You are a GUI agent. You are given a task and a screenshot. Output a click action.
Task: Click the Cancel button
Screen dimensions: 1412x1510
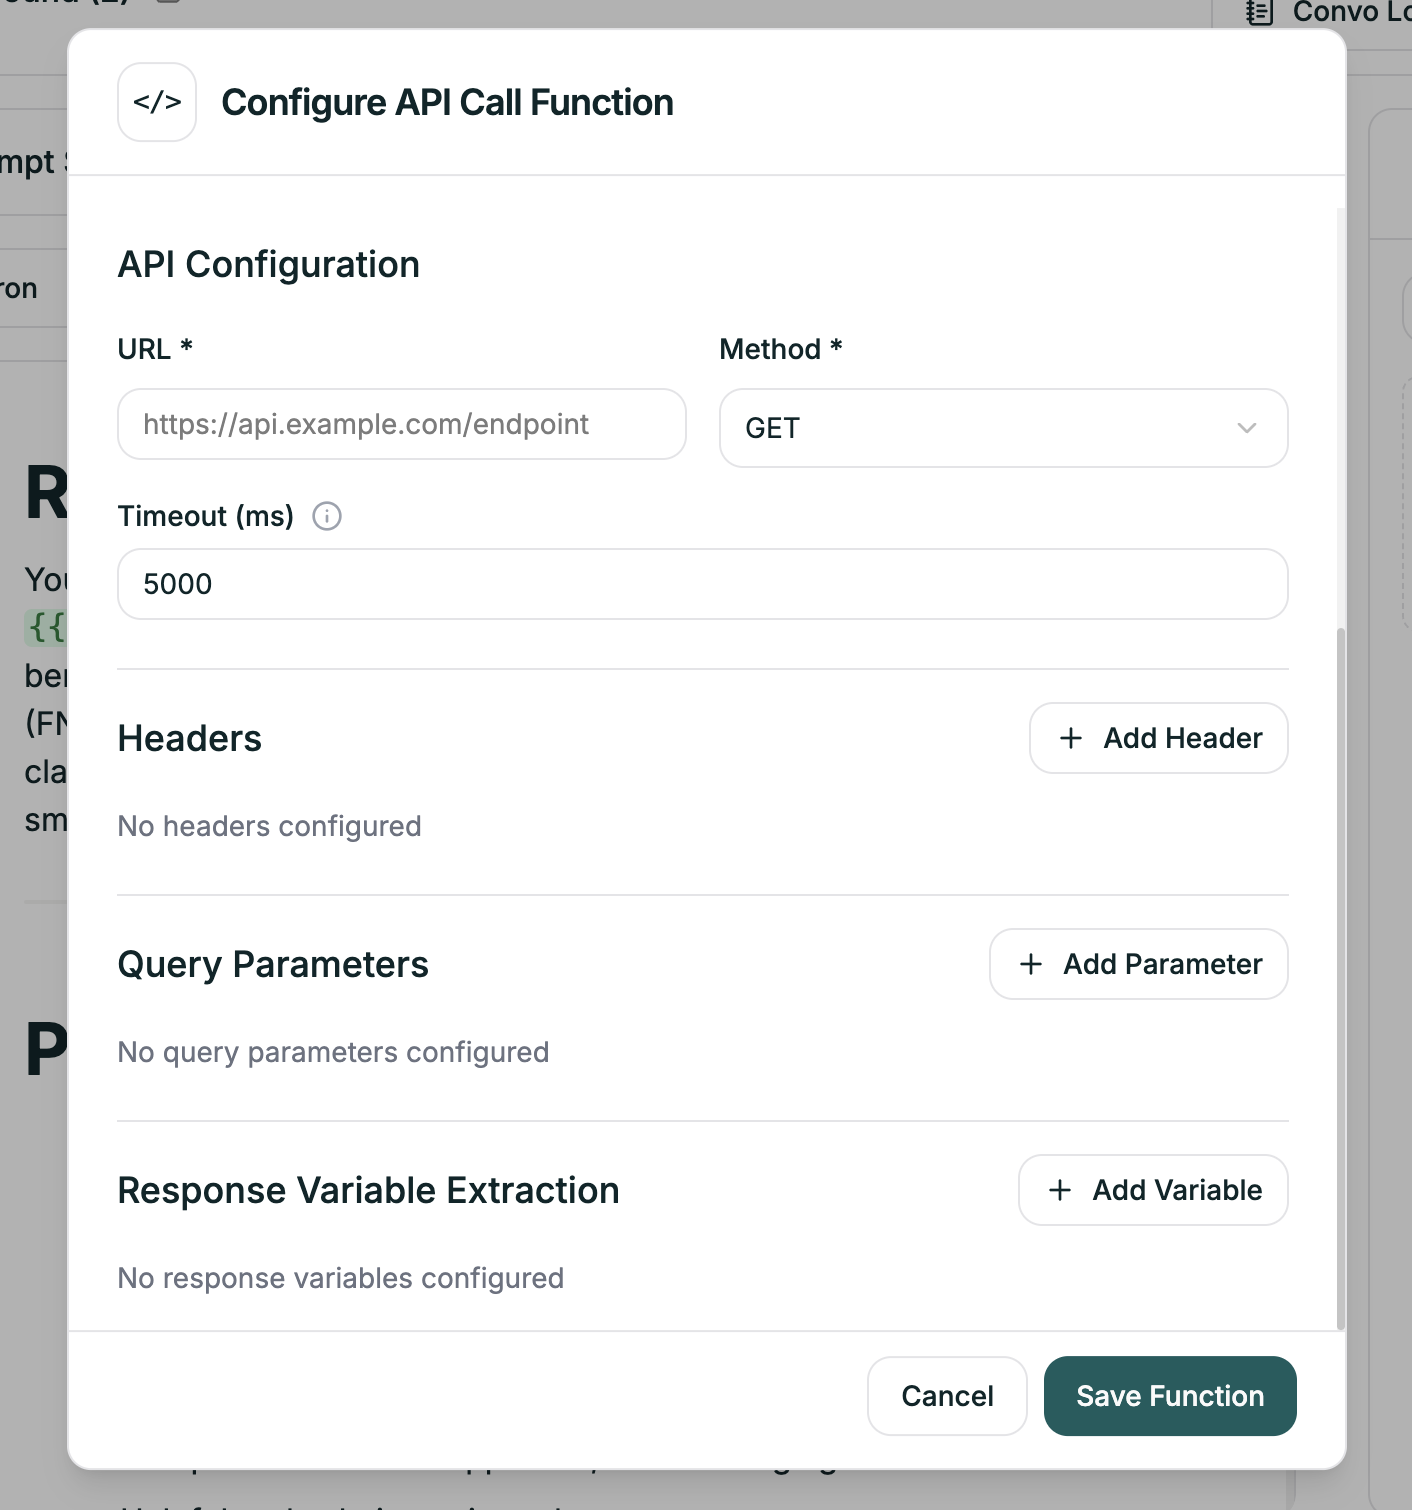[x=946, y=1396]
